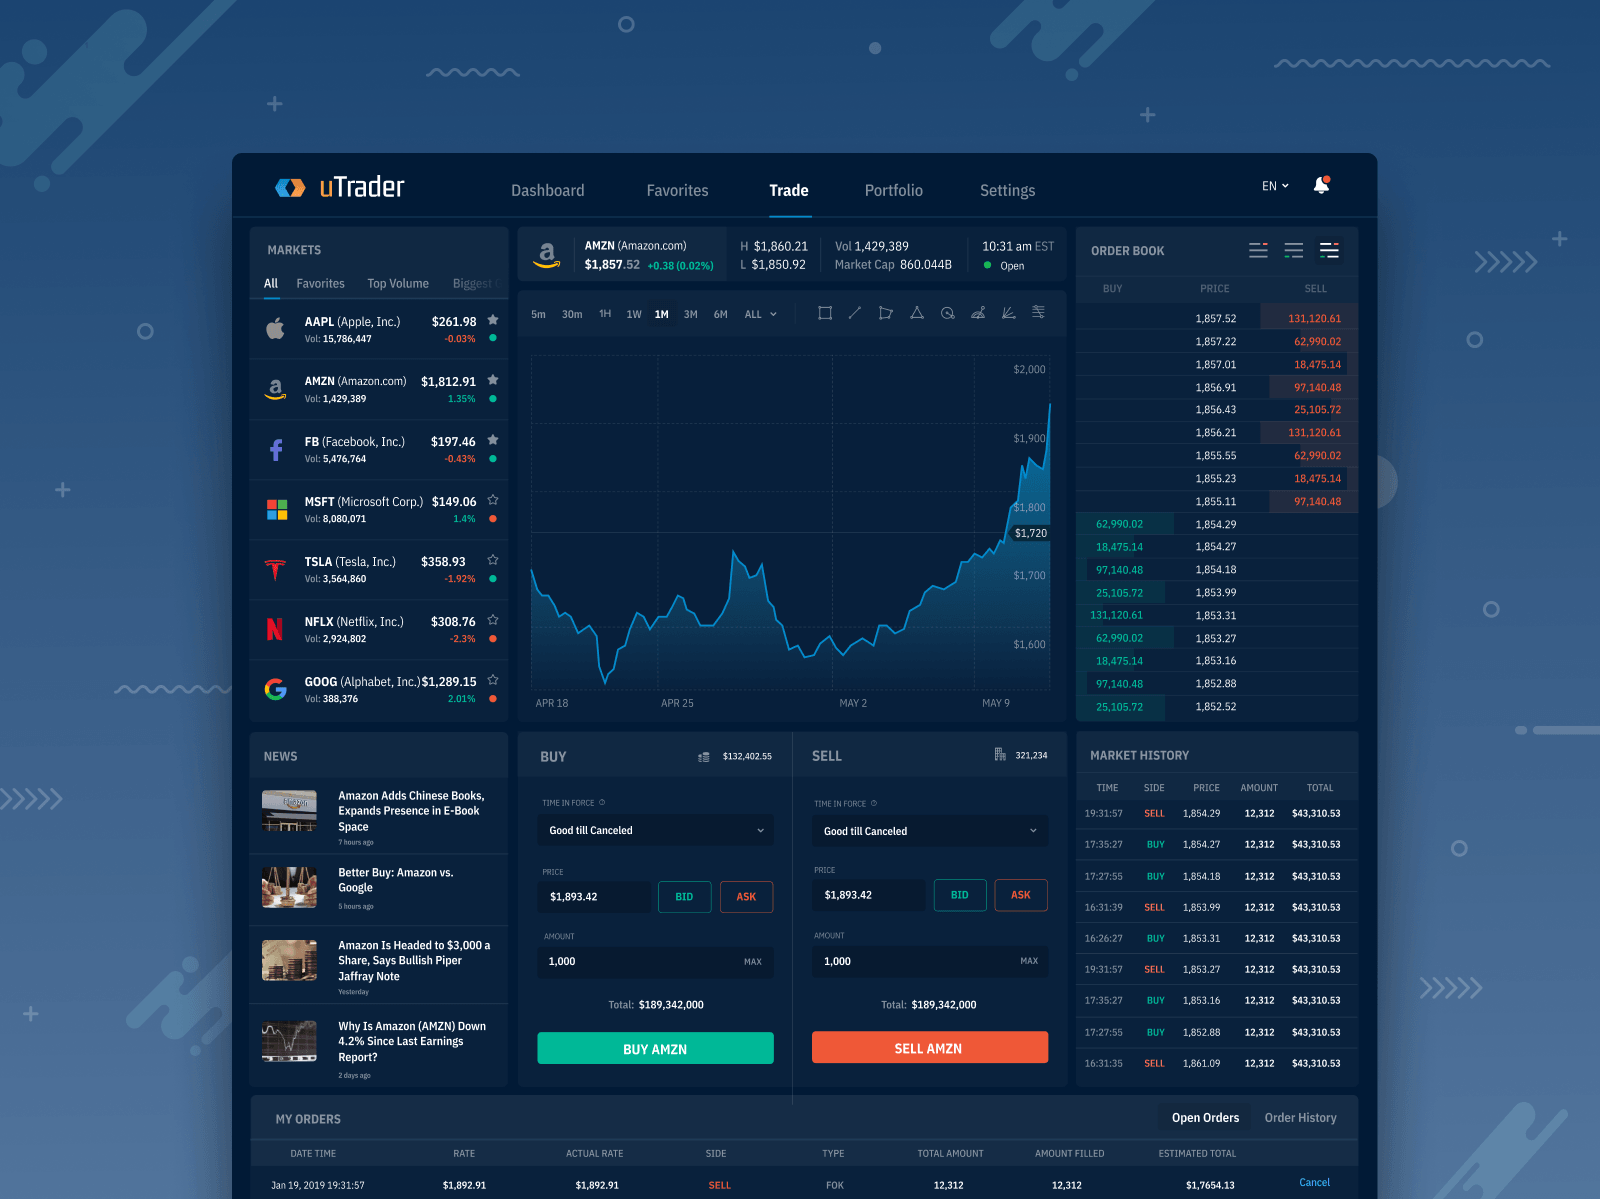Viewport: 1600px width, 1199px height.
Task: Open BUY Good till Canceled dropdown
Action: (x=656, y=830)
